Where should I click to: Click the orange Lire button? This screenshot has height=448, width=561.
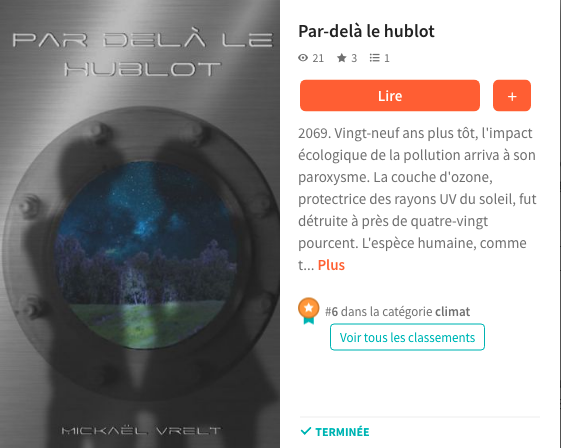(390, 96)
